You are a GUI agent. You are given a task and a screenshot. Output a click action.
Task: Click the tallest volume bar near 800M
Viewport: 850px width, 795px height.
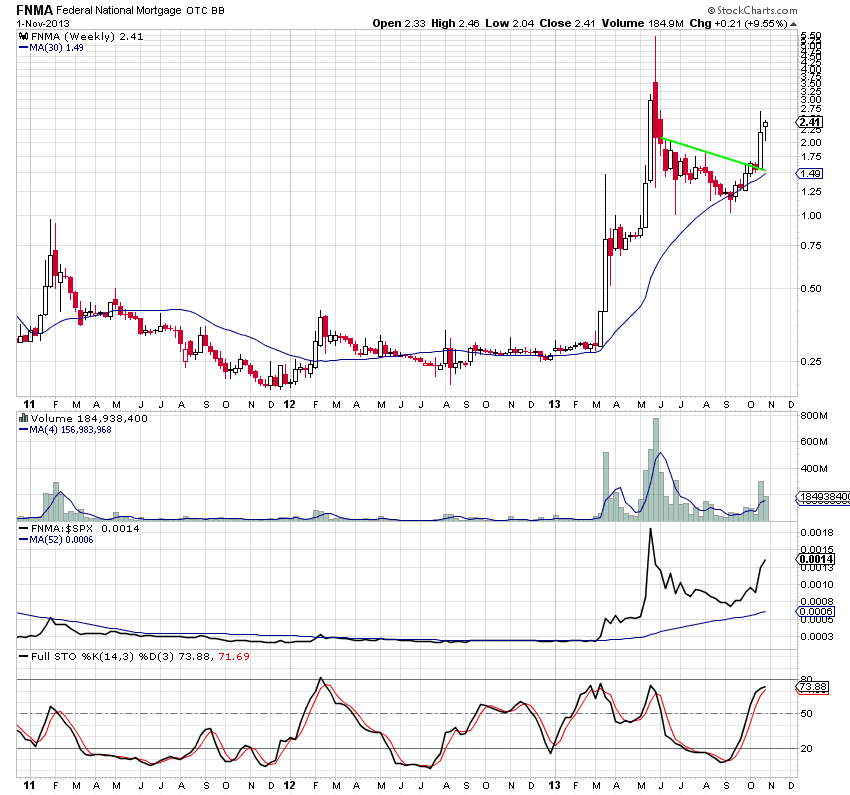click(x=656, y=469)
